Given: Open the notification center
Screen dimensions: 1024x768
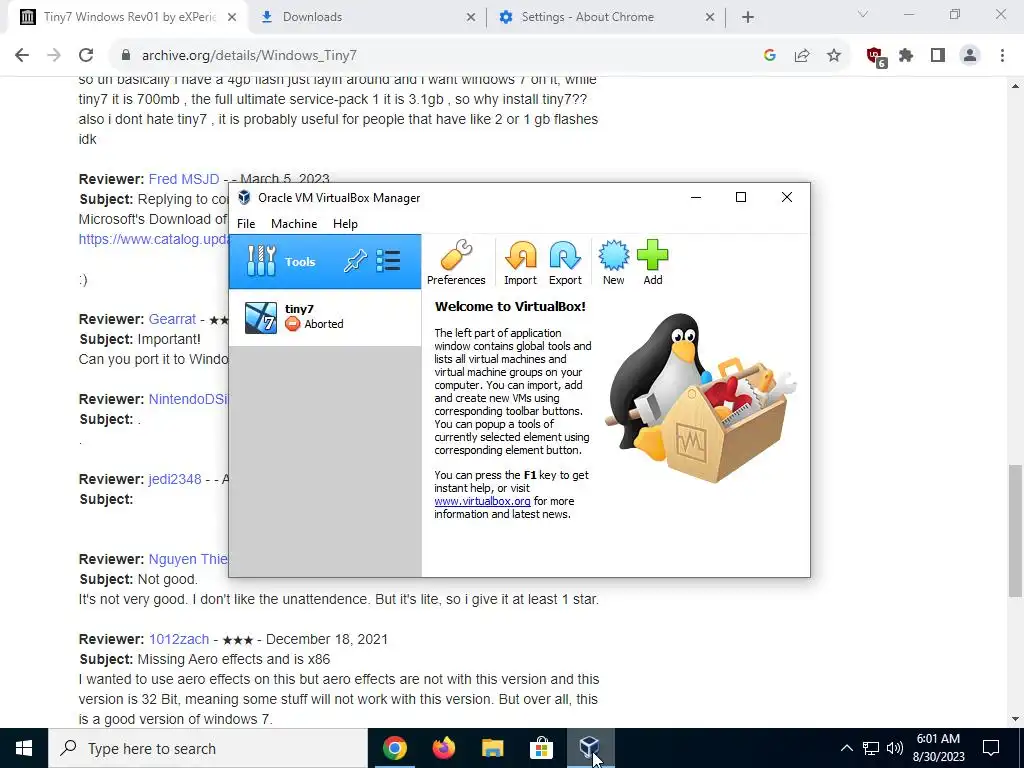Looking at the screenshot, I should click(991, 748).
